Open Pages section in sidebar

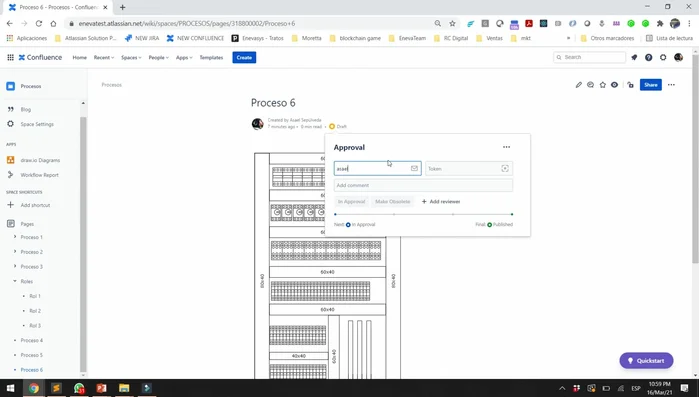[x=27, y=224]
